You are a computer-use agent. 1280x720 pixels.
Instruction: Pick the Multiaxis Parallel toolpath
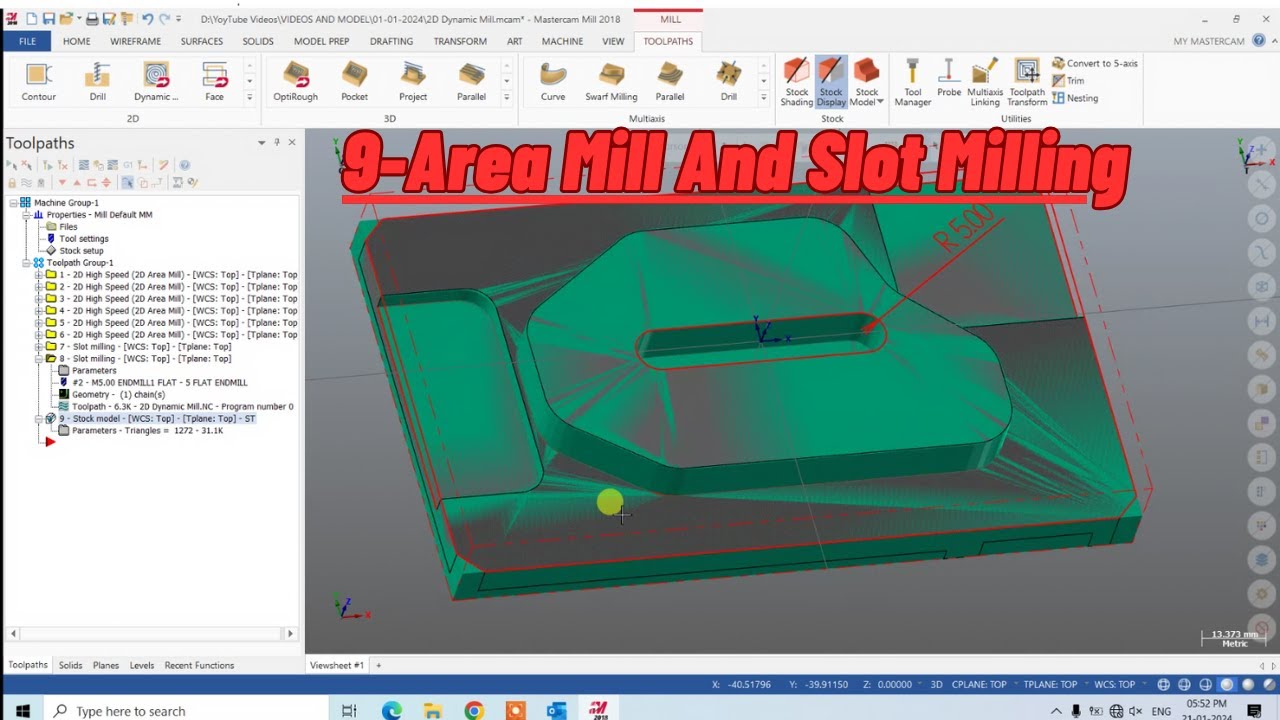tap(670, 81)
